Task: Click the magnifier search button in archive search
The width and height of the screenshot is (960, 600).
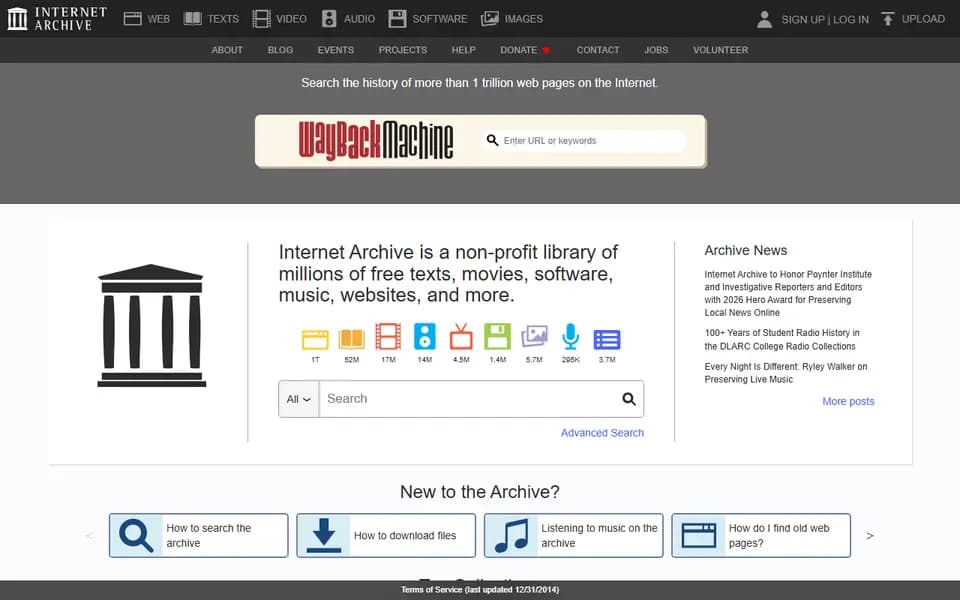Action: tap(629, 399)
